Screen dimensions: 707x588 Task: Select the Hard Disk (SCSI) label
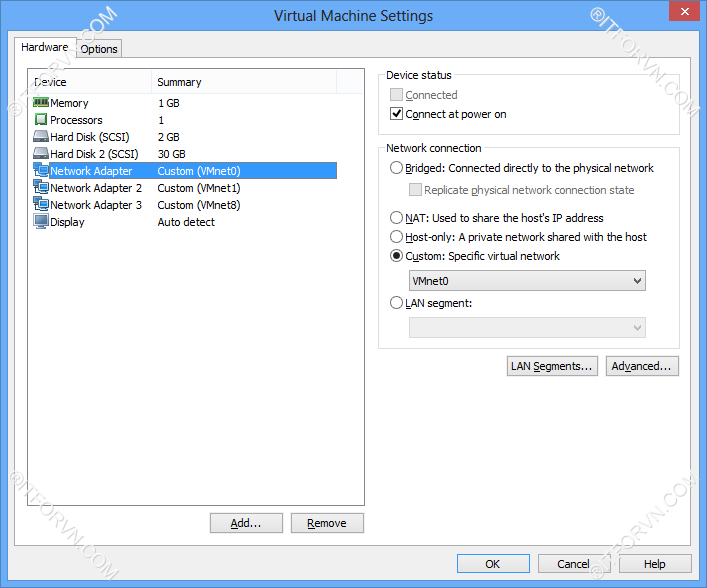coord(90,137)
